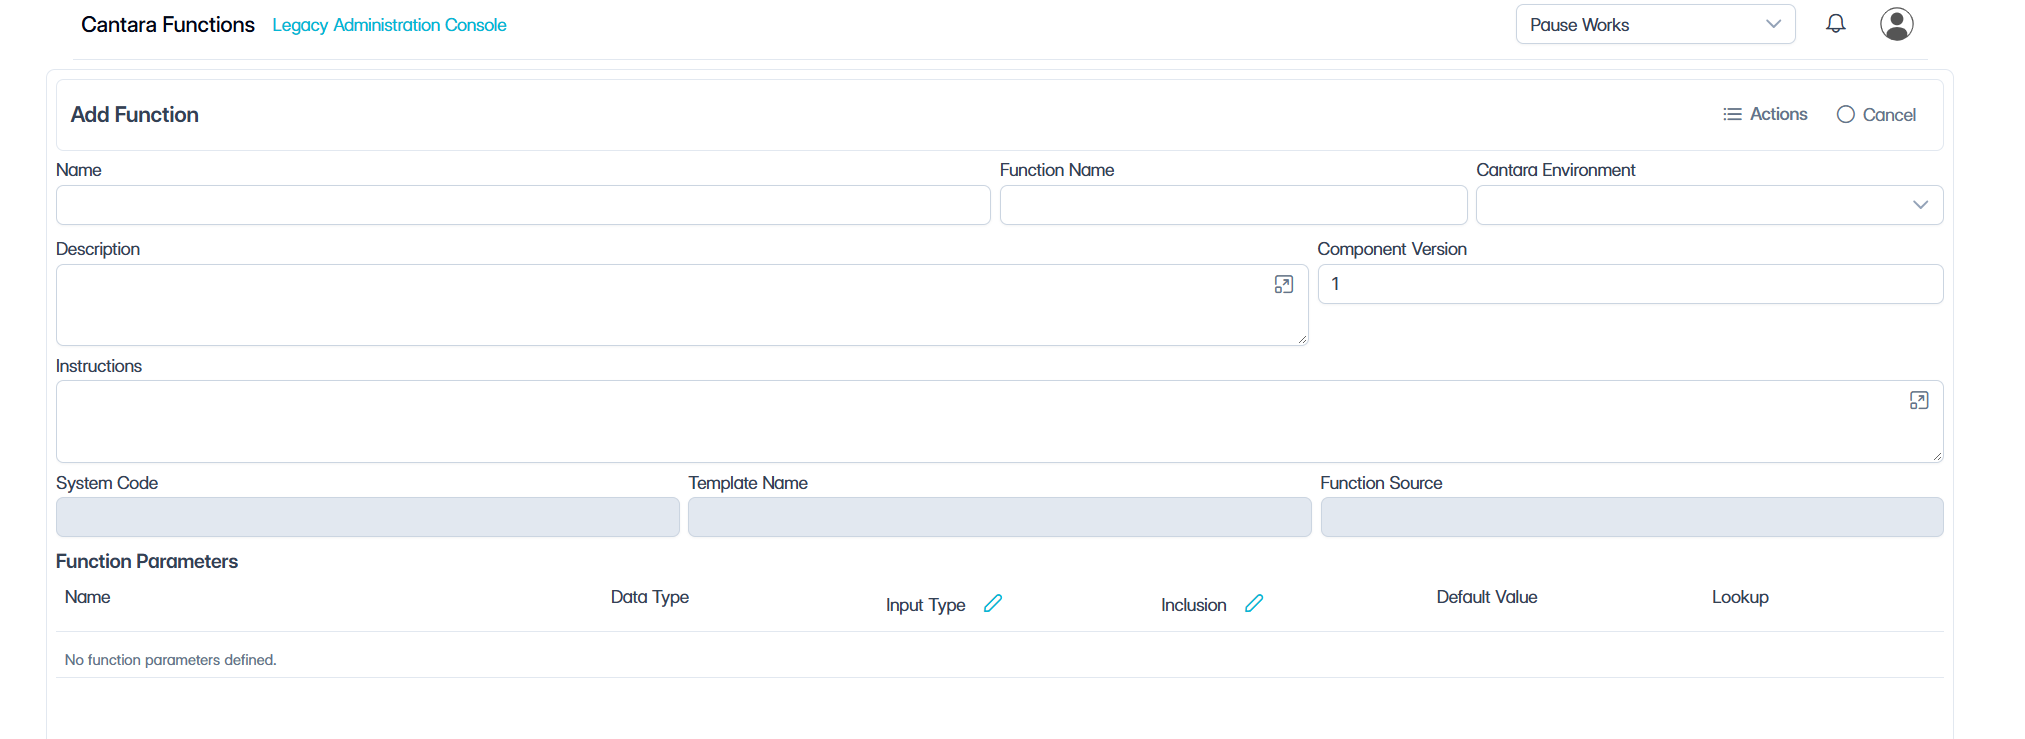Click the disabled Function Source field

[x=1631, y=517]
